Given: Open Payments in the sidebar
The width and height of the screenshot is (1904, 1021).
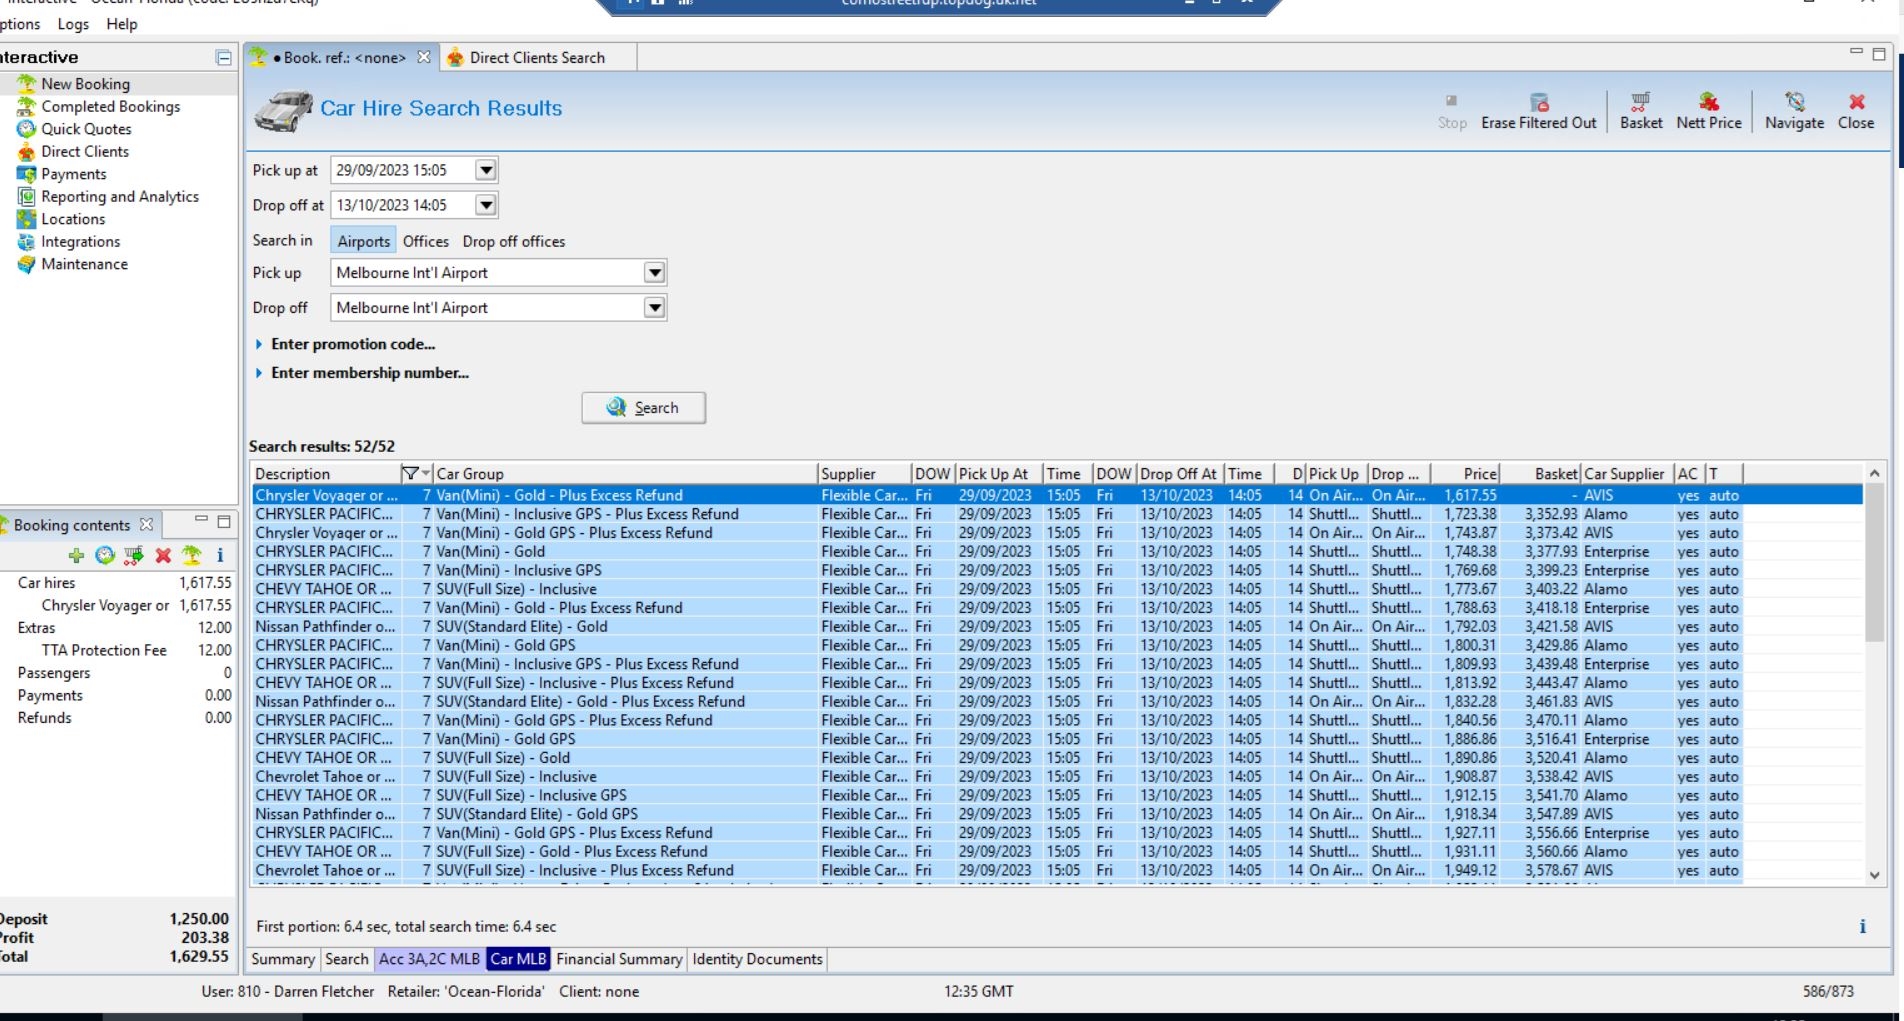Looking at the screenshot, I should [73, 174].
